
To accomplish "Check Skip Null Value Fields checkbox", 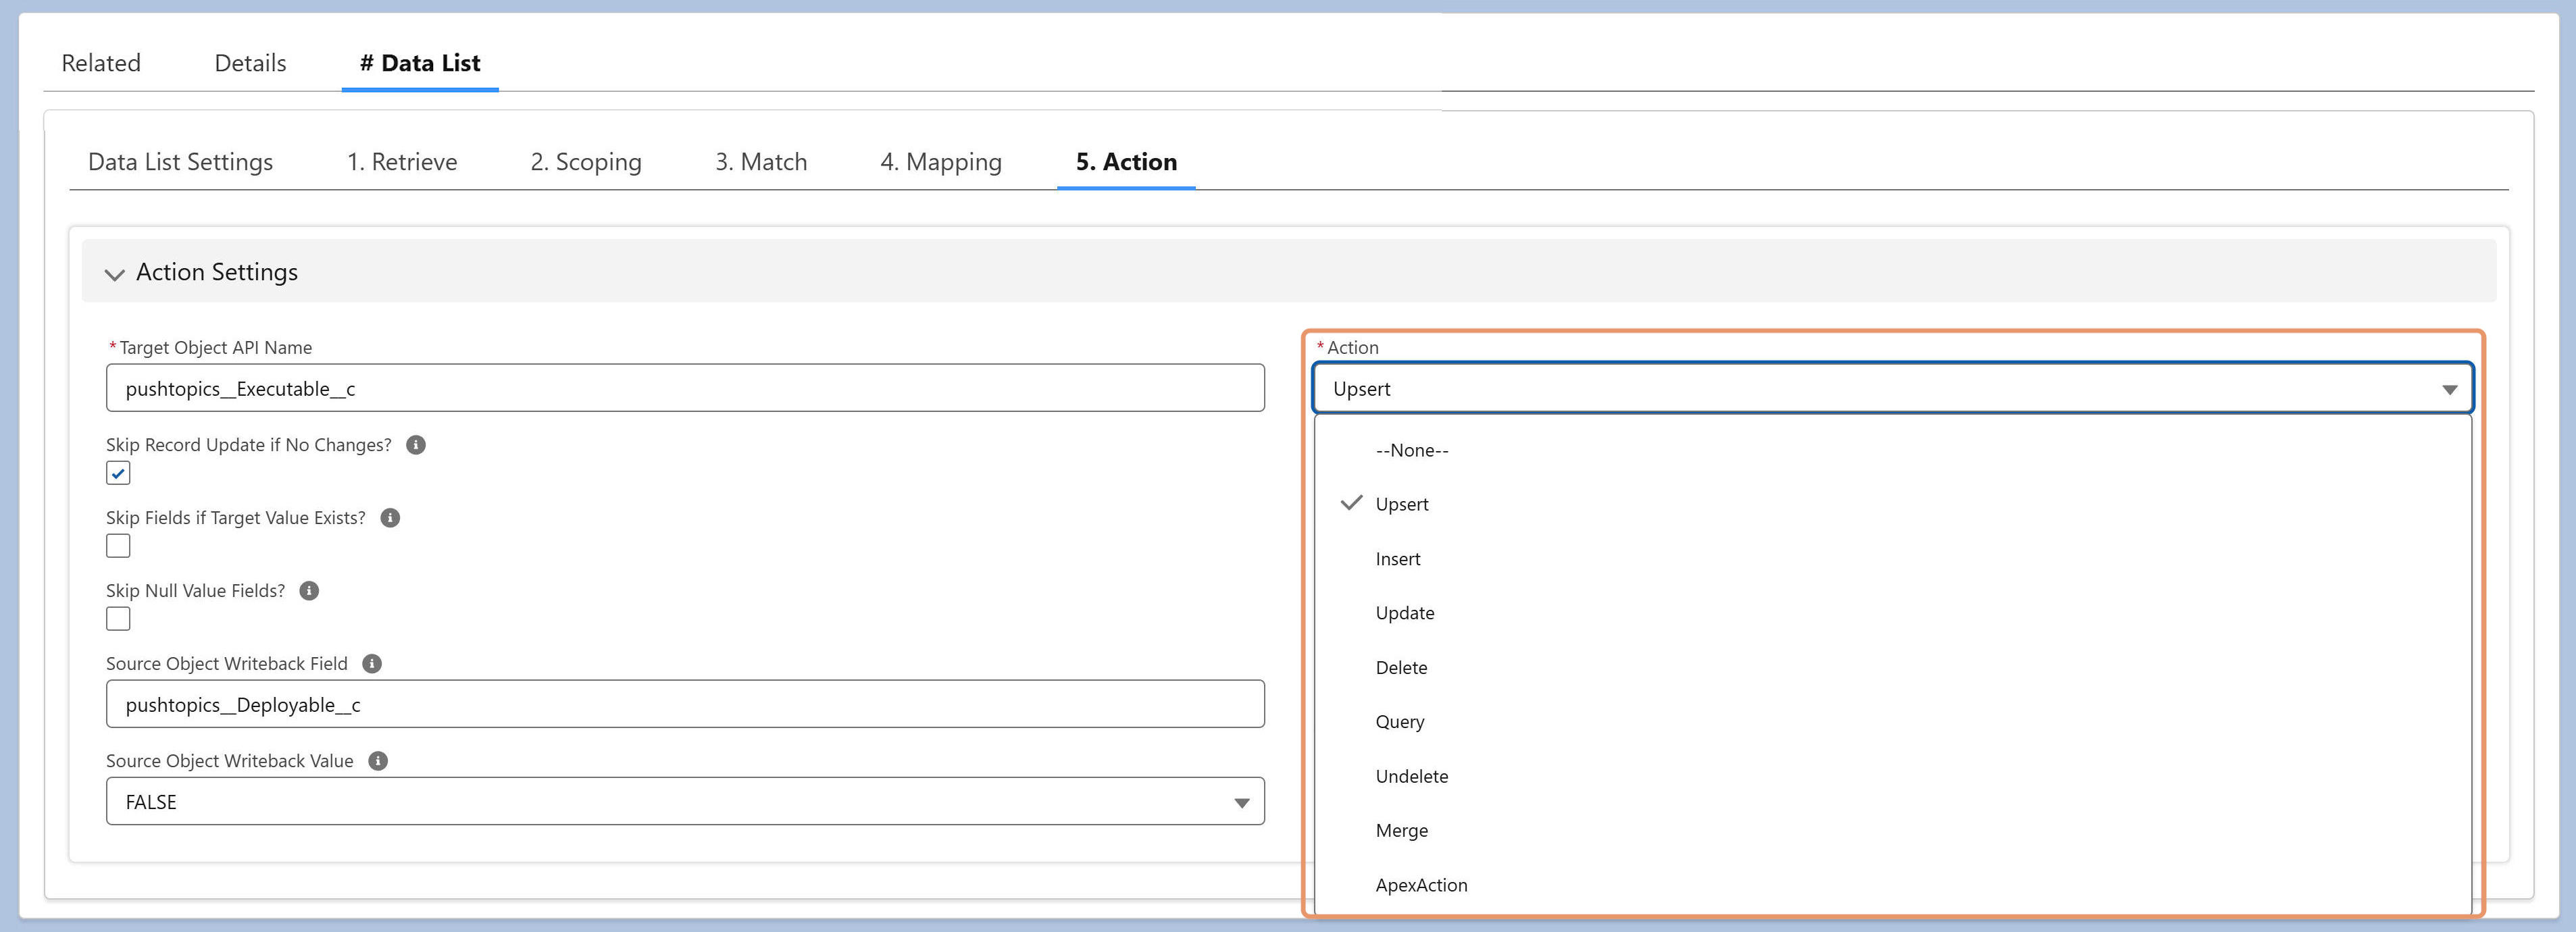I will point(118,619).
